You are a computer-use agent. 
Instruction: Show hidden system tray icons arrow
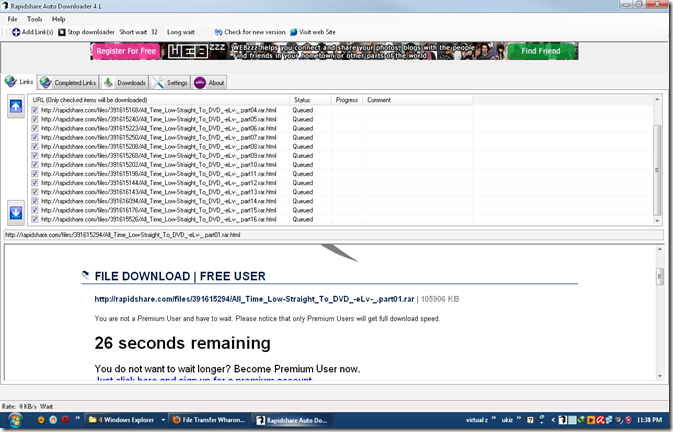click(553, 420)
